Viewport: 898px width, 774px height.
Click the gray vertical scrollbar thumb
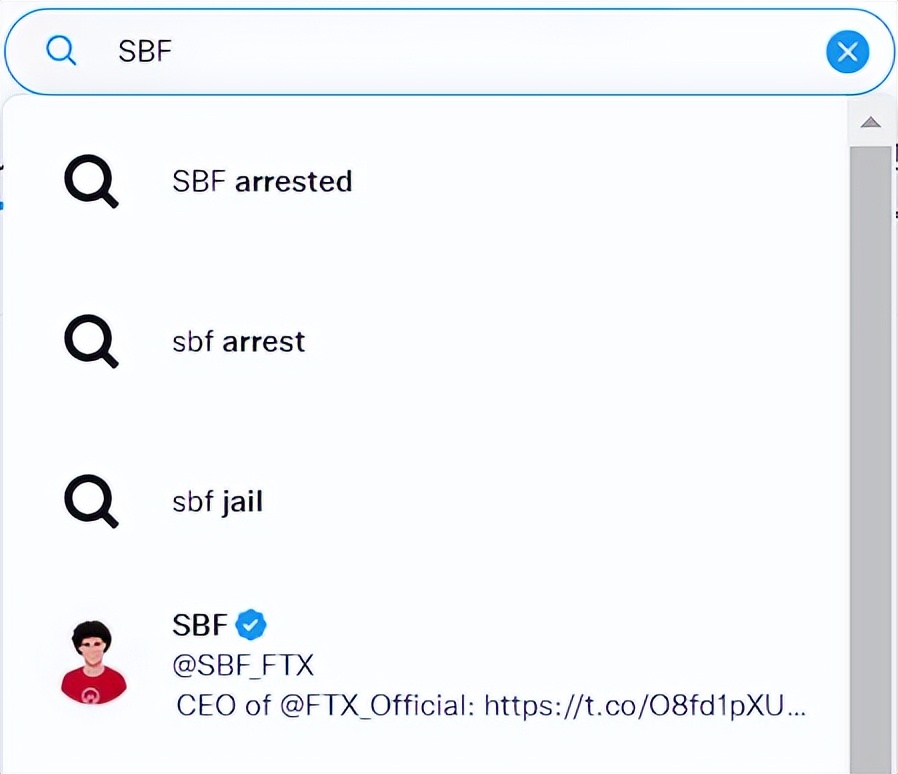tap(870, 450)
